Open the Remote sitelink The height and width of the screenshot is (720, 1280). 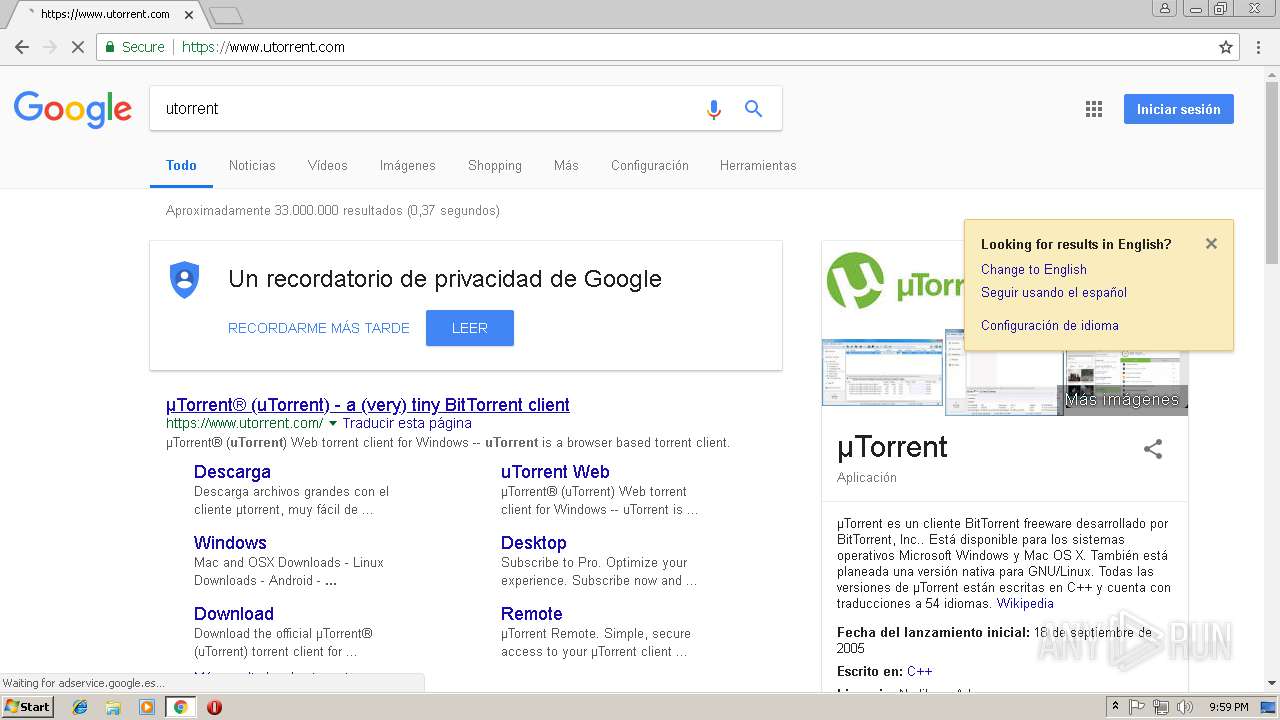[x=532, y=614]
